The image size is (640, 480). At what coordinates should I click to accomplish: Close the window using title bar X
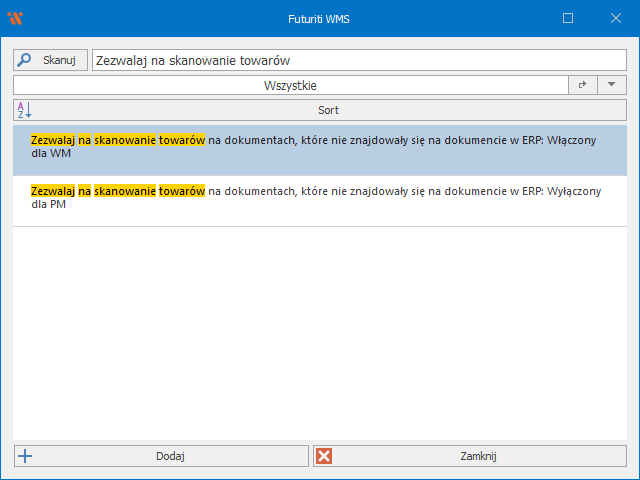point(614,18)
